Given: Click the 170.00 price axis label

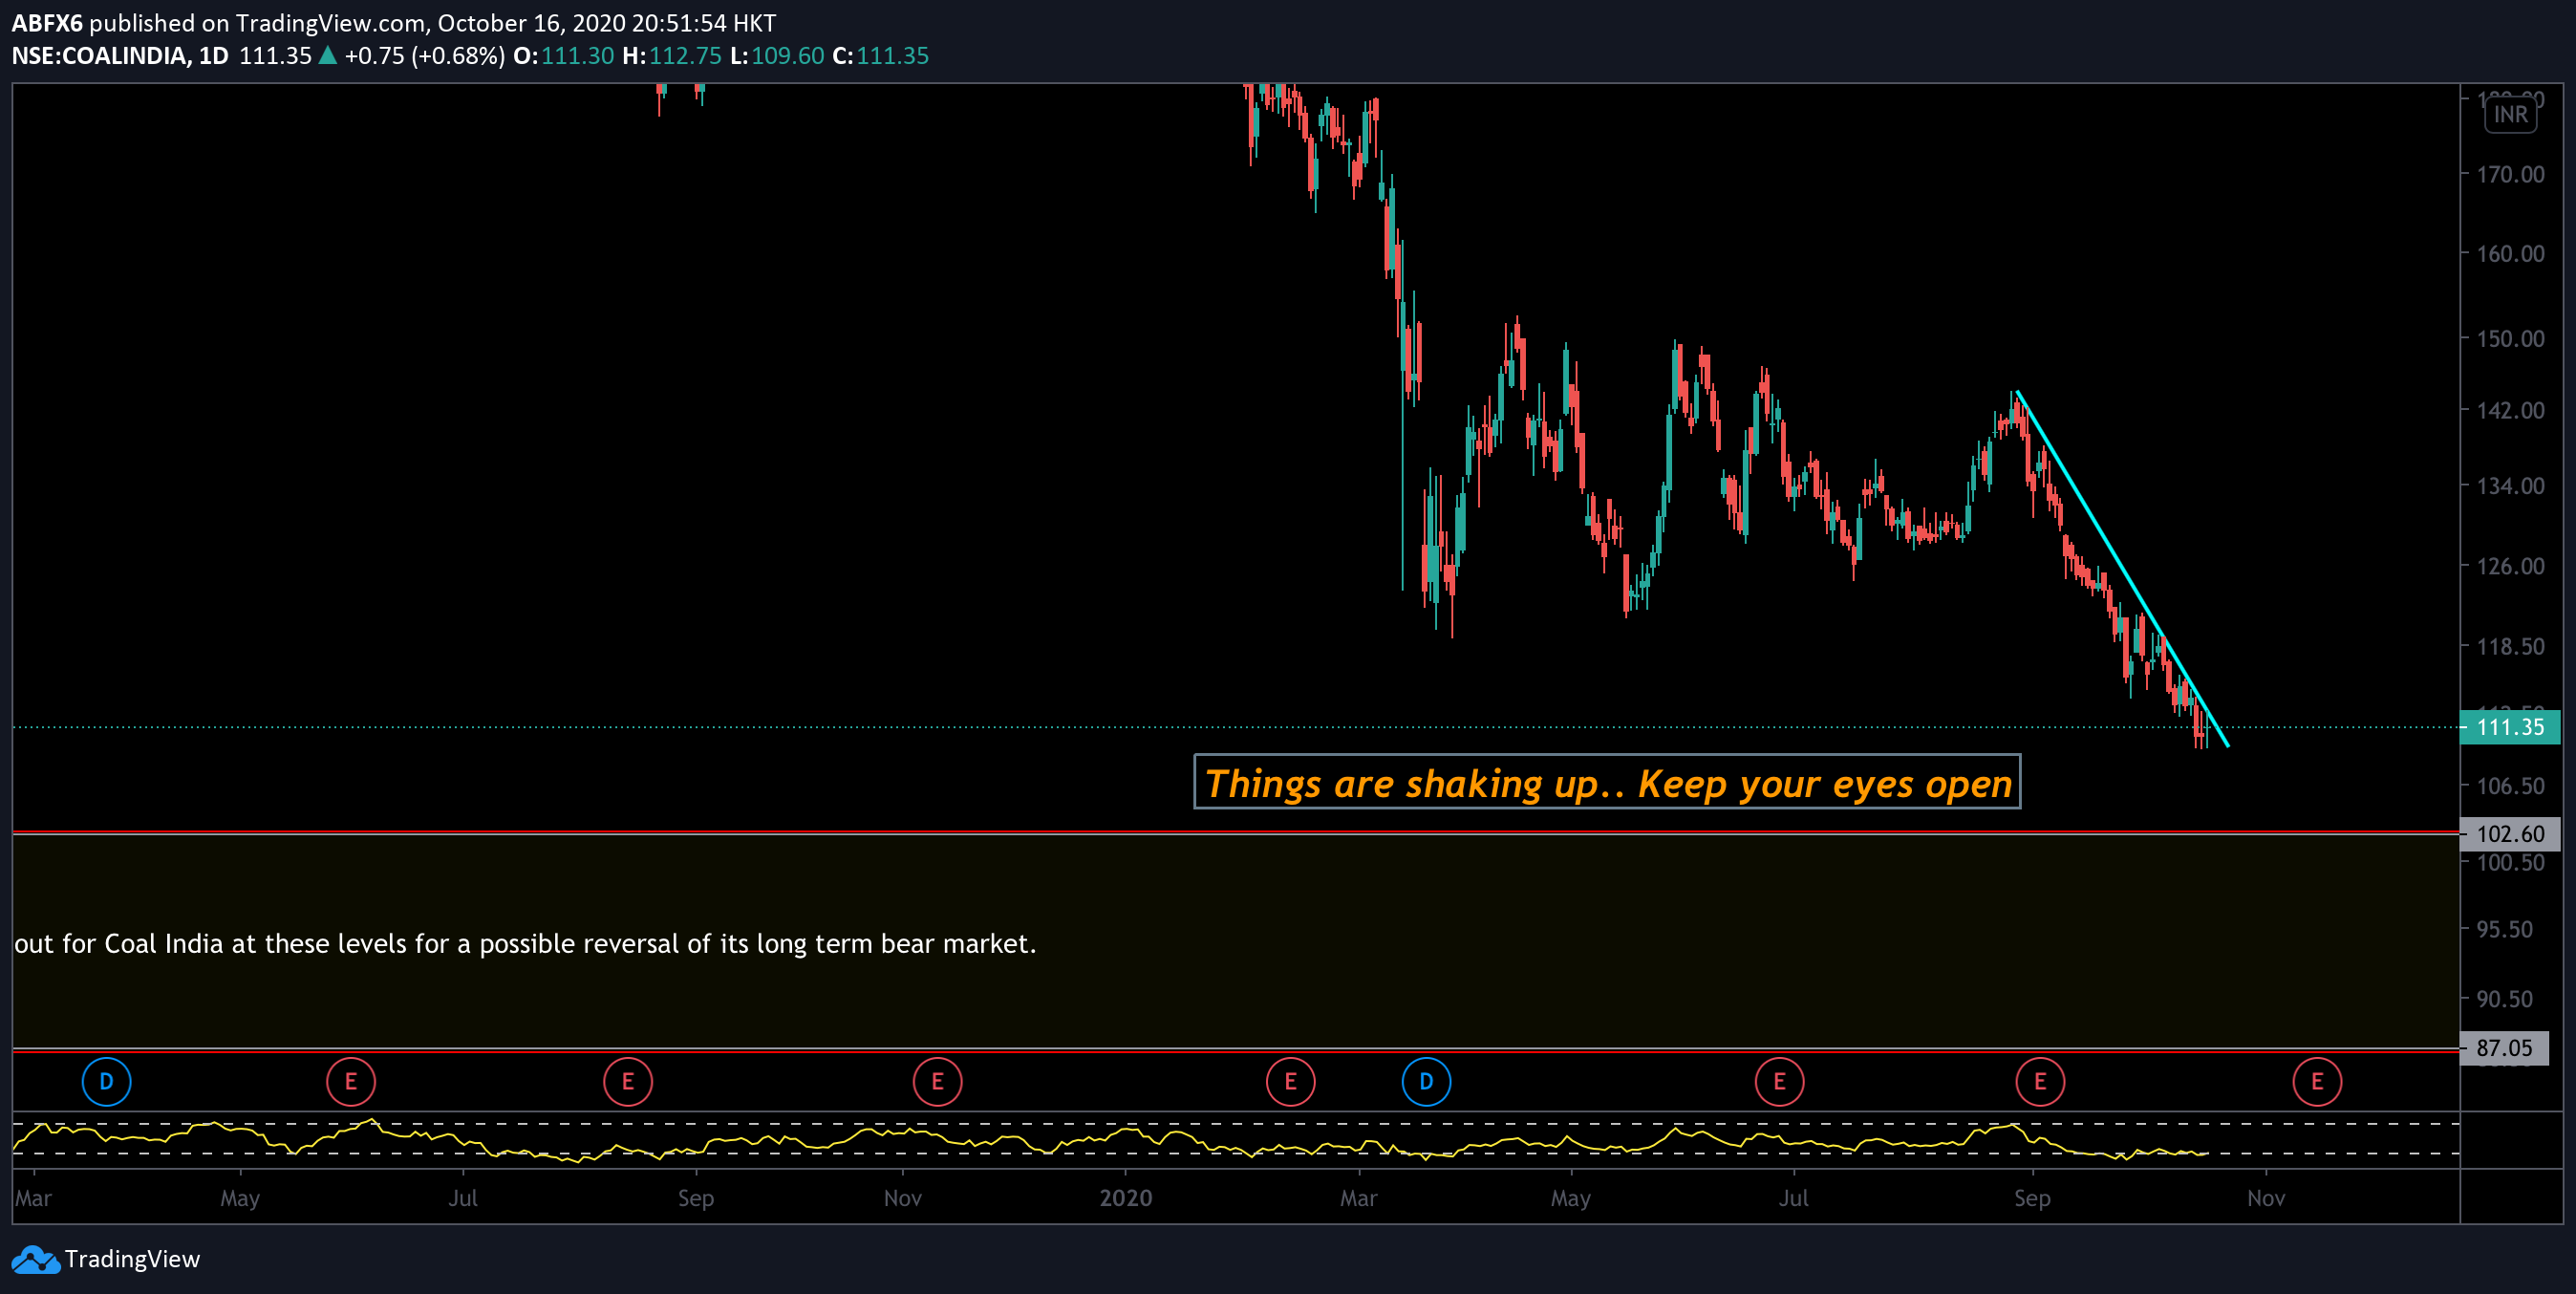Looking at the screenshot, I should [2510, 174].
